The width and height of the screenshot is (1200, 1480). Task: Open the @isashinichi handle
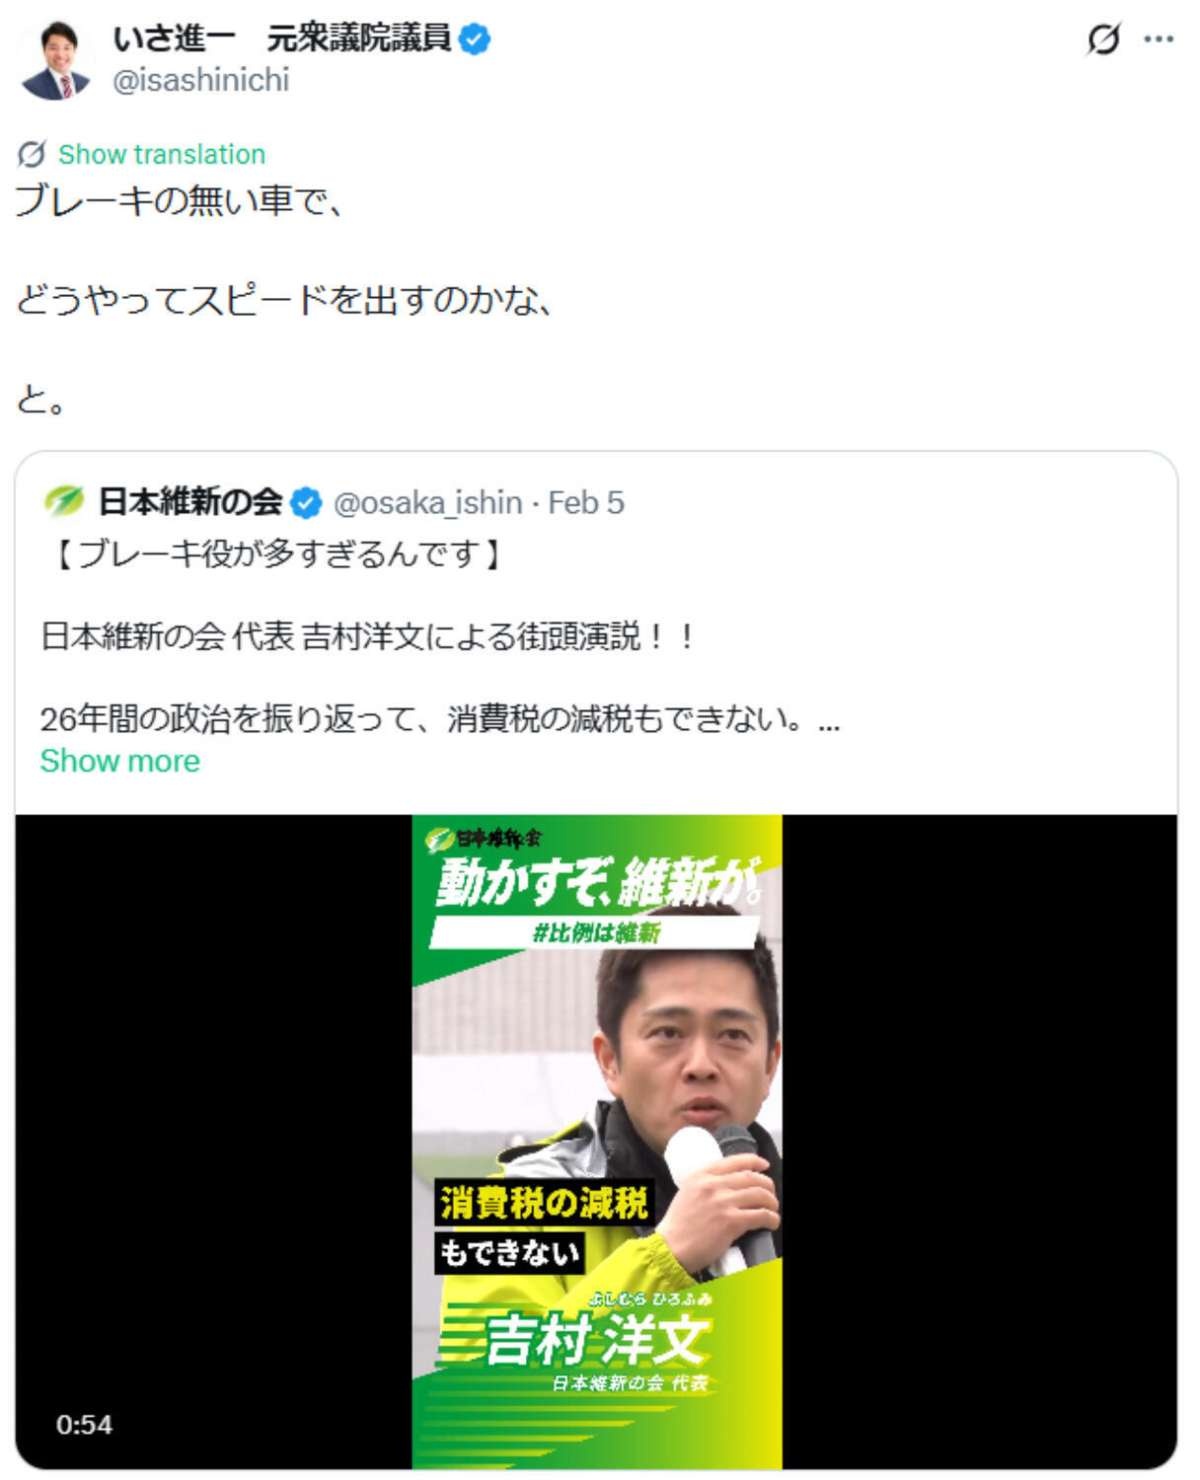[201, 80]
